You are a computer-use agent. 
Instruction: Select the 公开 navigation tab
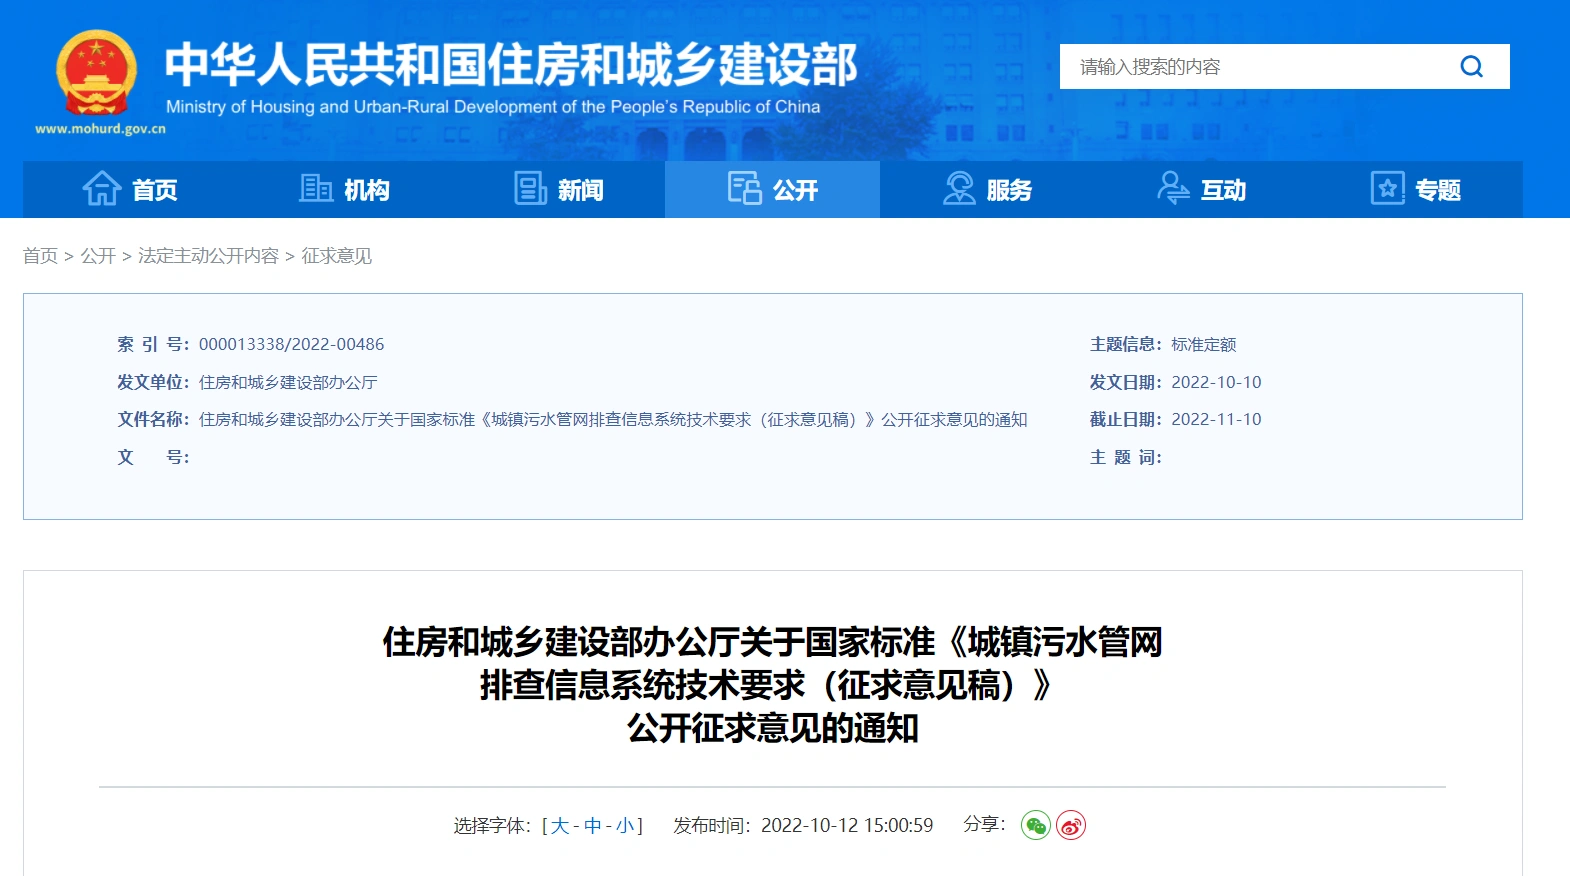(772, 189)
